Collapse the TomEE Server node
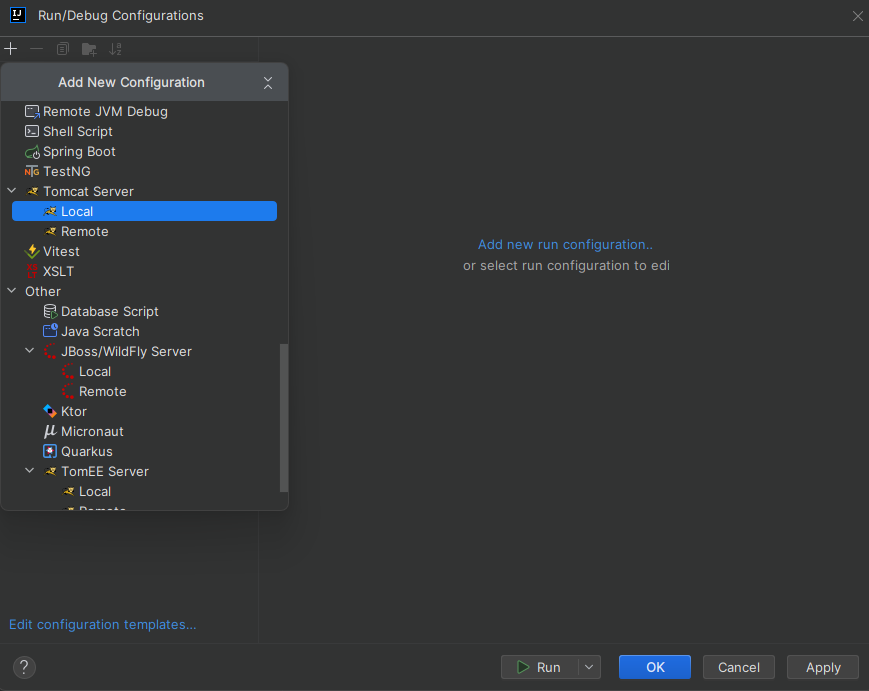Image resolution: width=869 pixels, height=691 pixels. click(x=30, y=470)
